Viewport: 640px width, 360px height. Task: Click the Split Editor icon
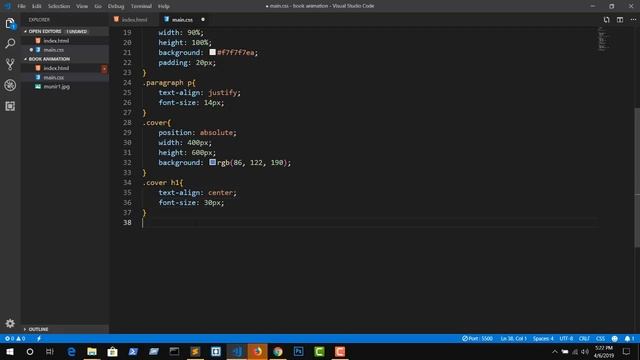pos(620,20)
